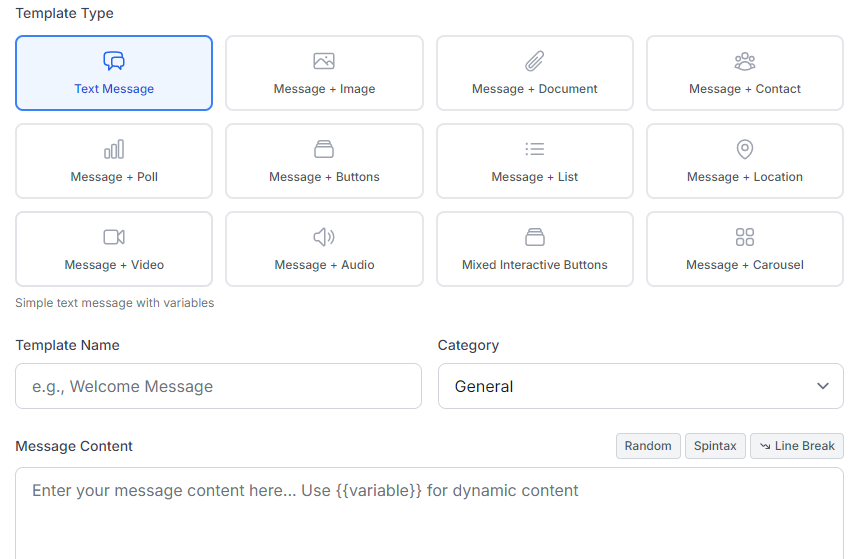
Task: Add a Line Break via its button
Action: tap(797, 446)
